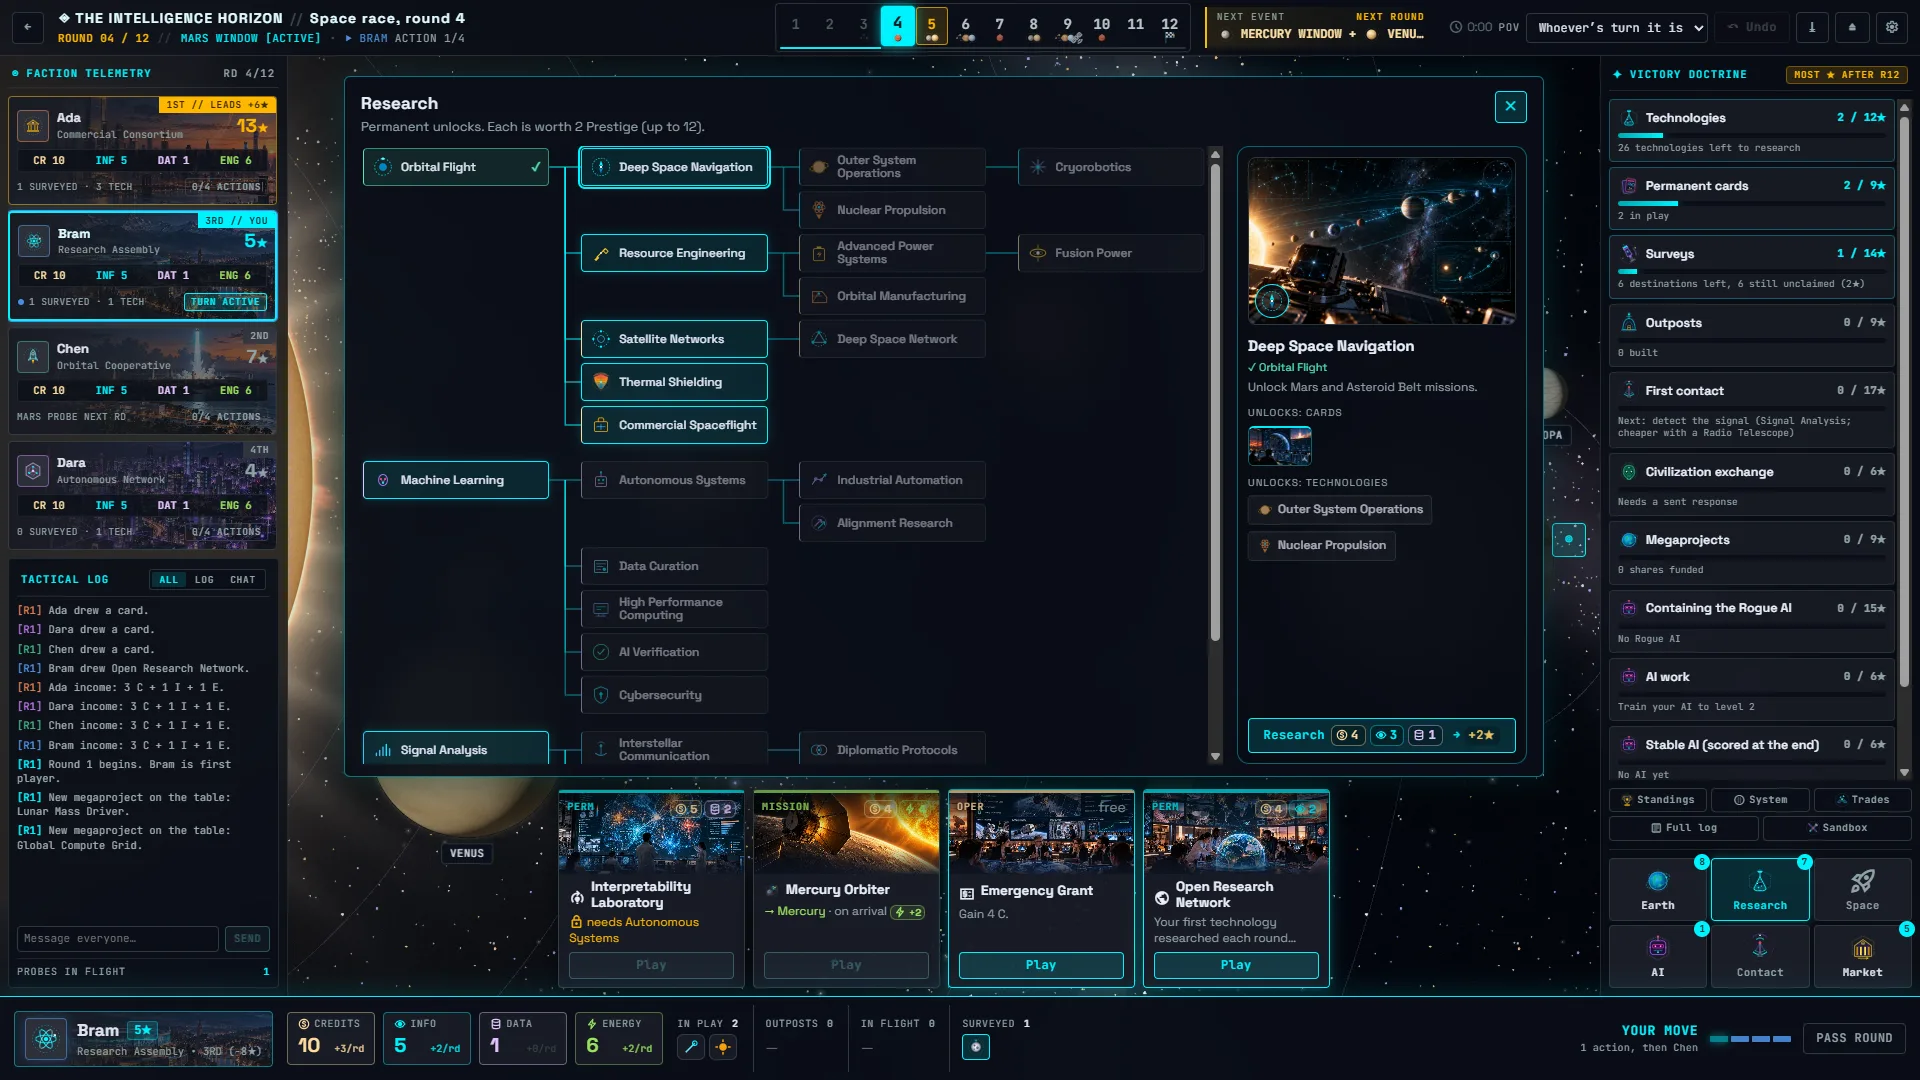The image size is (1920, 1080).
Task: Click the Bram atom avatar in bottom bar
Action: click(46, 1039)
